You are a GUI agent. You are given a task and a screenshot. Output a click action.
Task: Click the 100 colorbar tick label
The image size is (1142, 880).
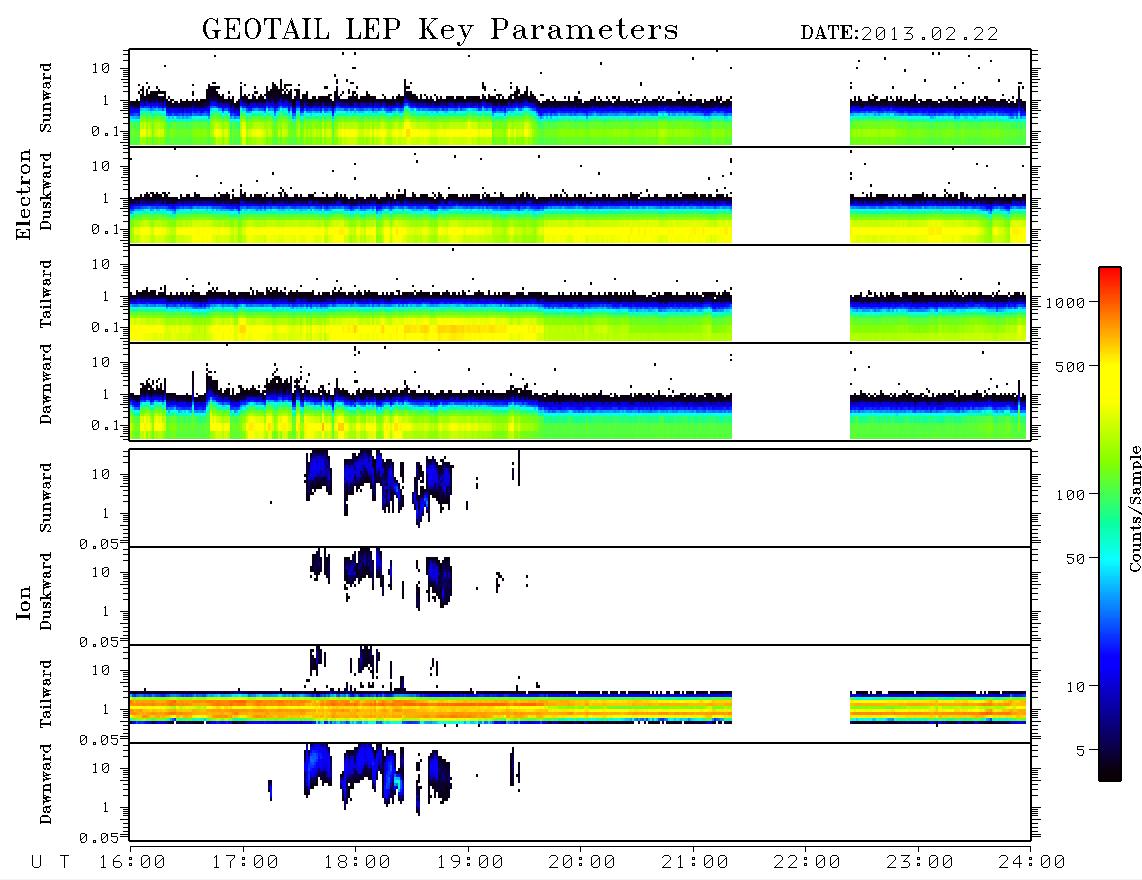(x=1070, y=495)
